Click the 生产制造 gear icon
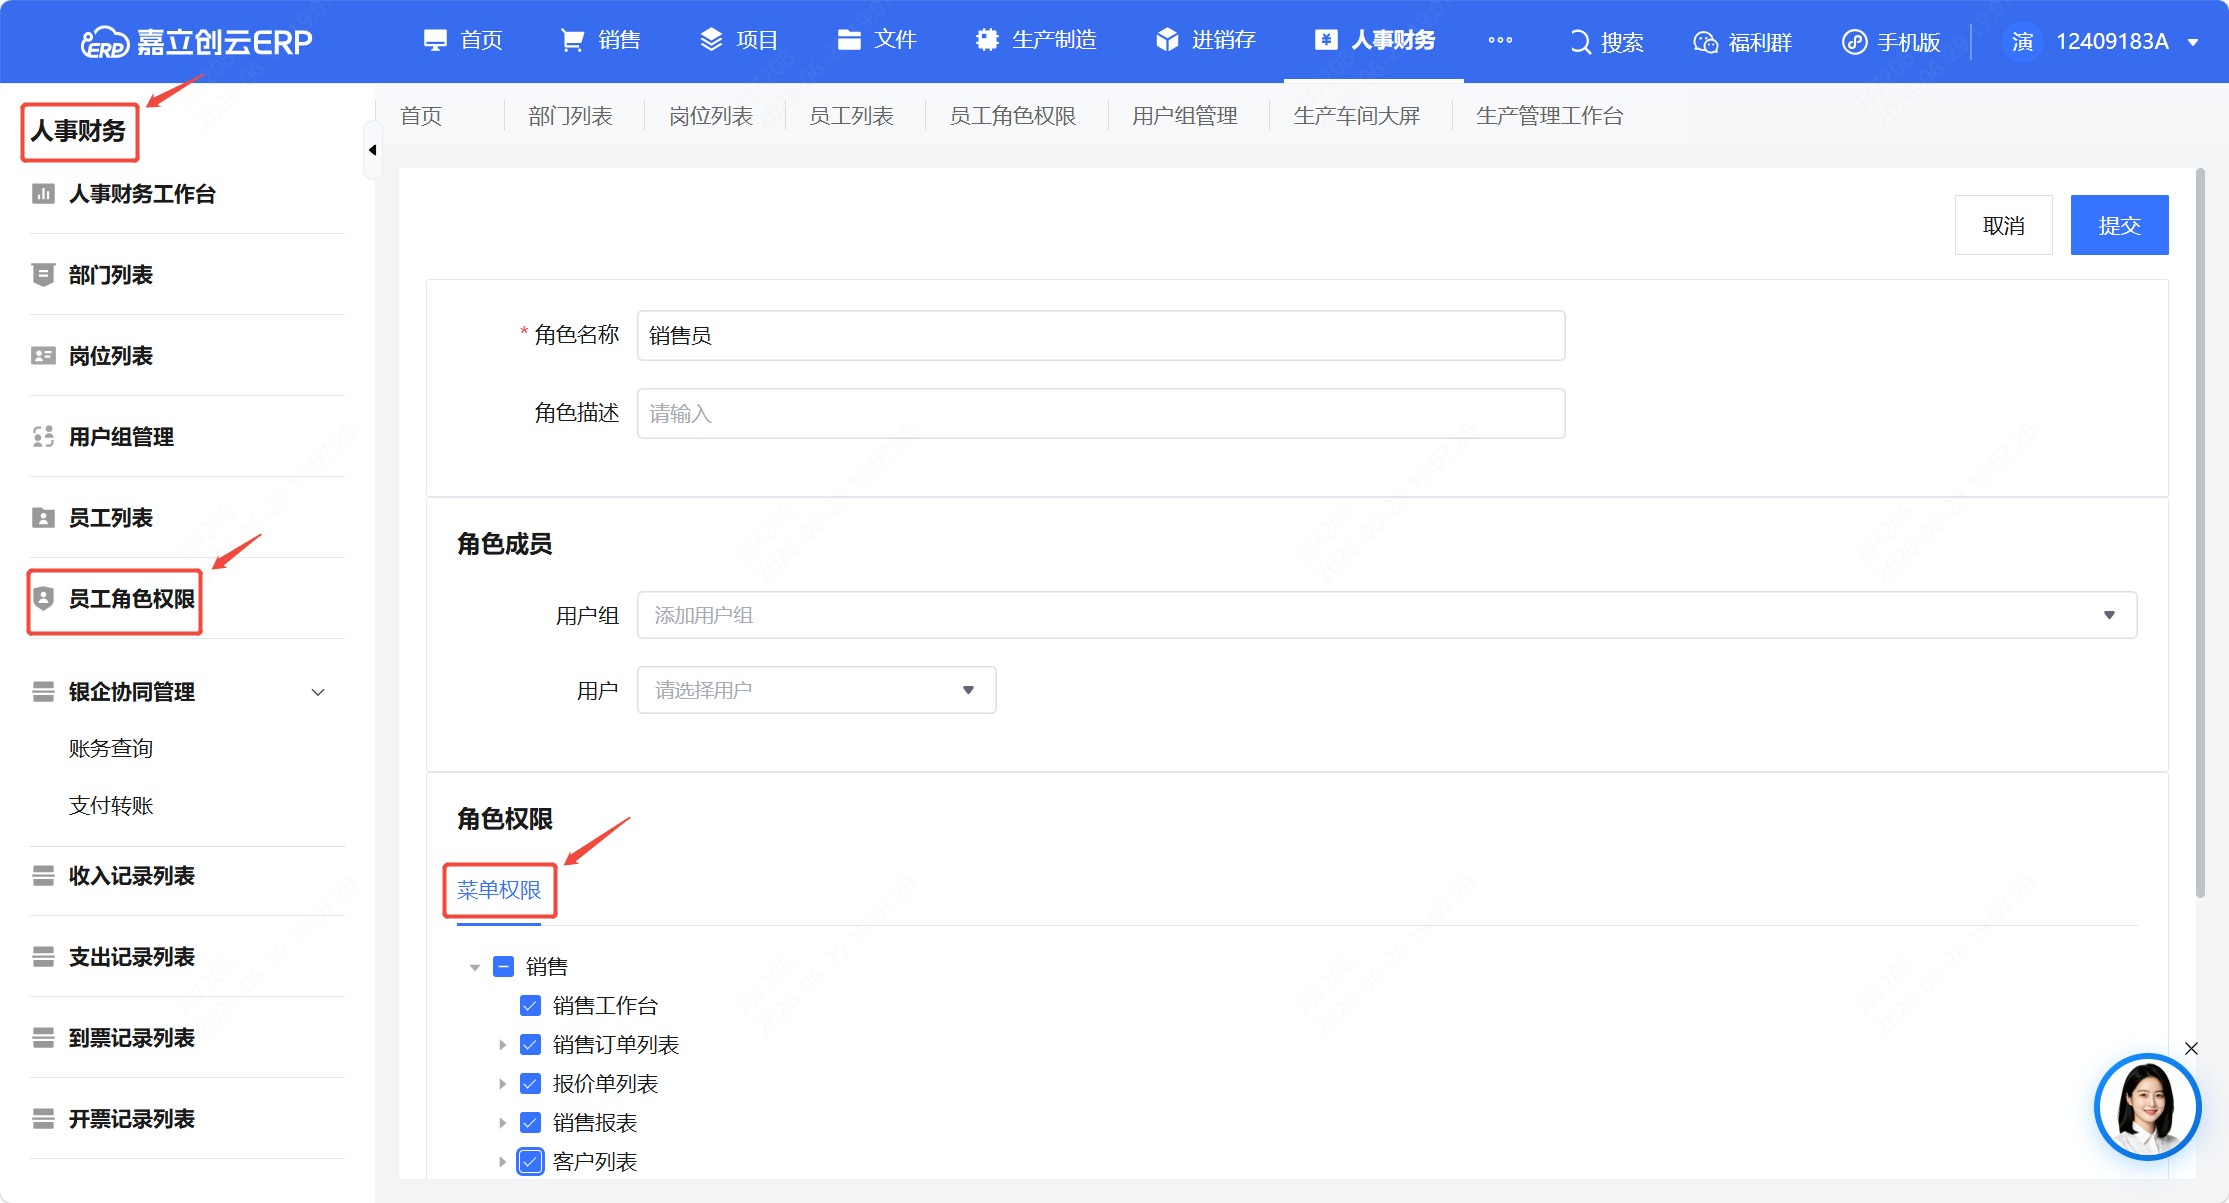The height and width of the screenshot is (1203, 2229). (987, 40)
